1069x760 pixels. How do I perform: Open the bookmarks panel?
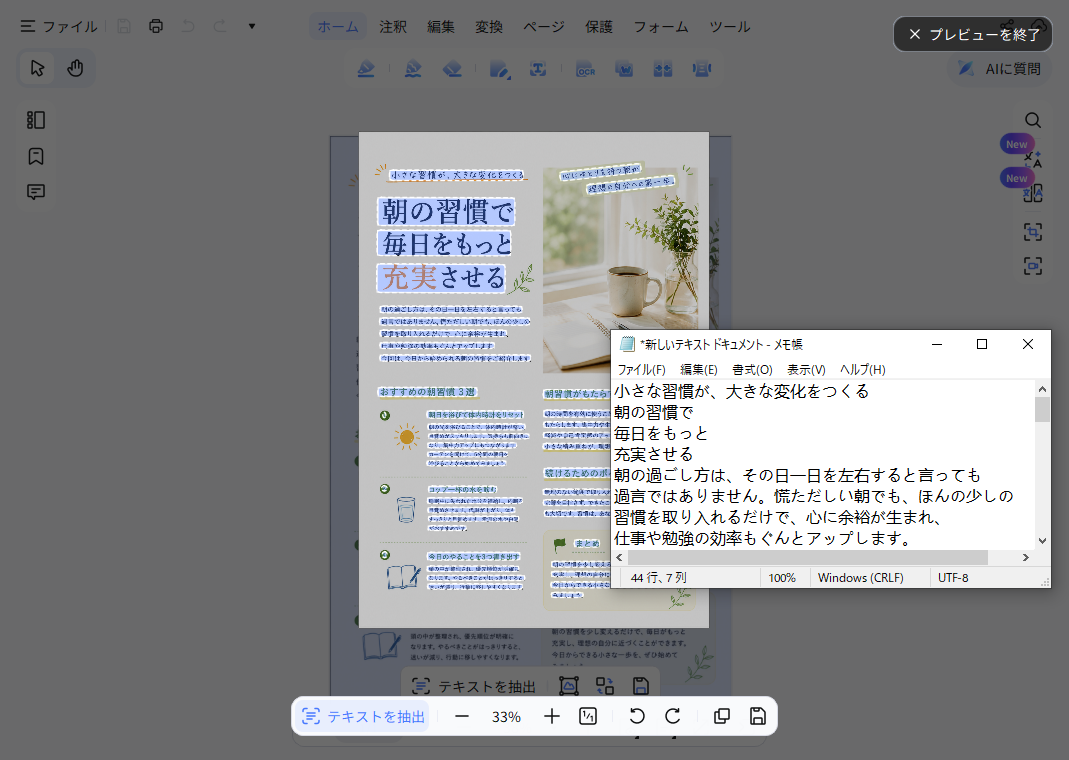point(35,156)
